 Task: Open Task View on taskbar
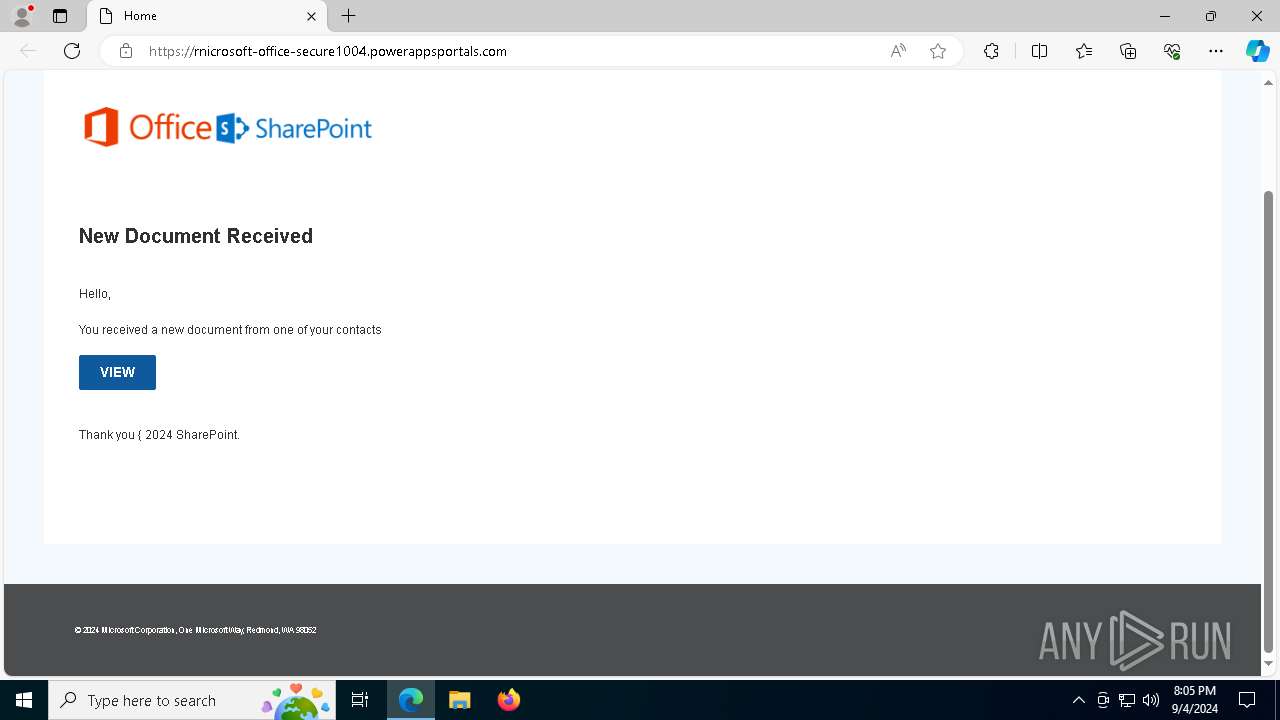tap(360, 700)
